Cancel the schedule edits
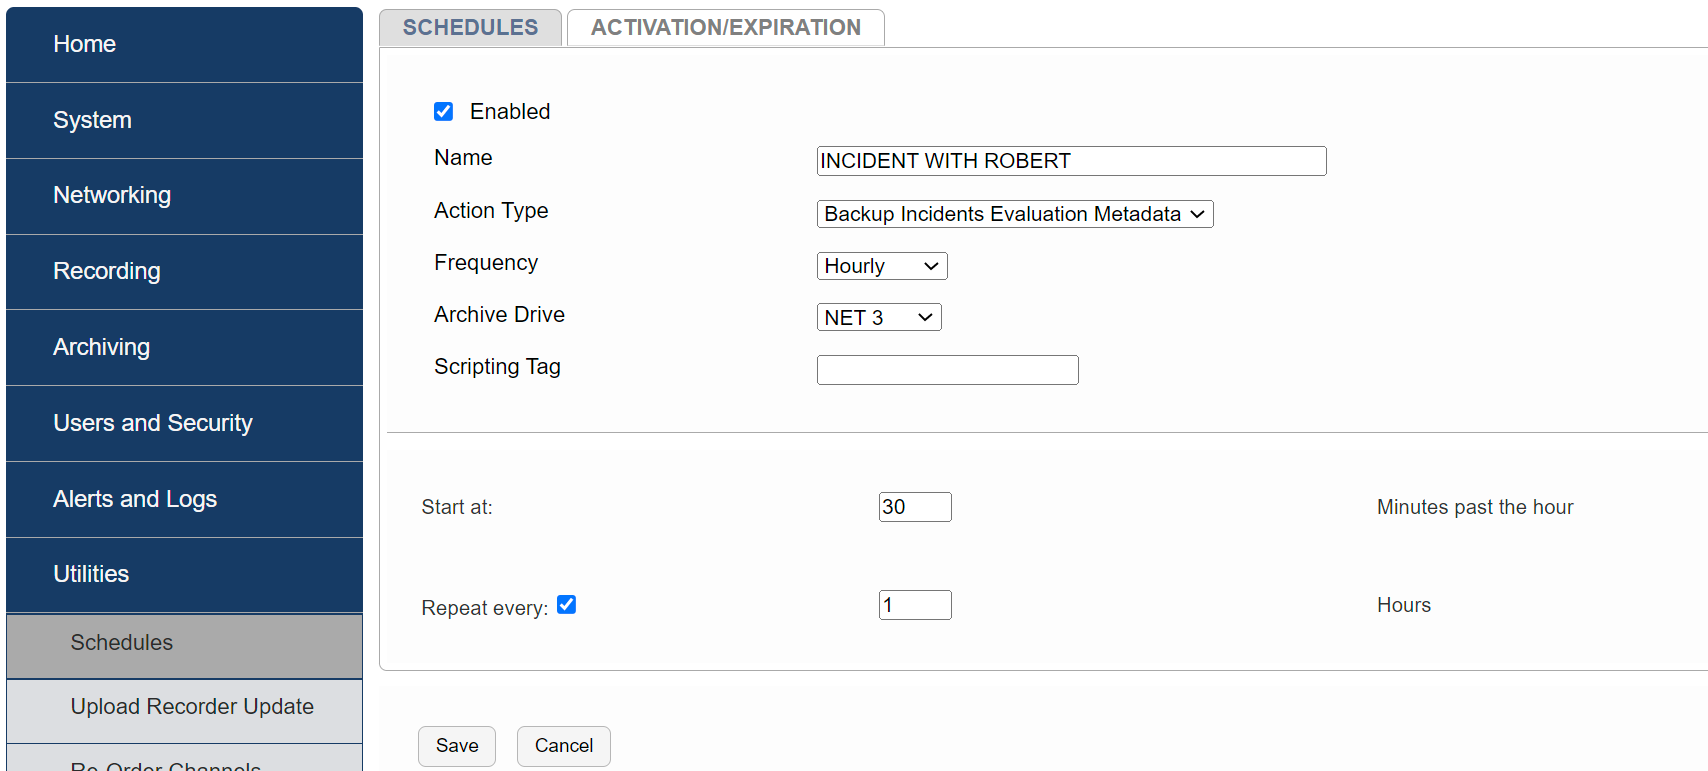 coord(563,746)
